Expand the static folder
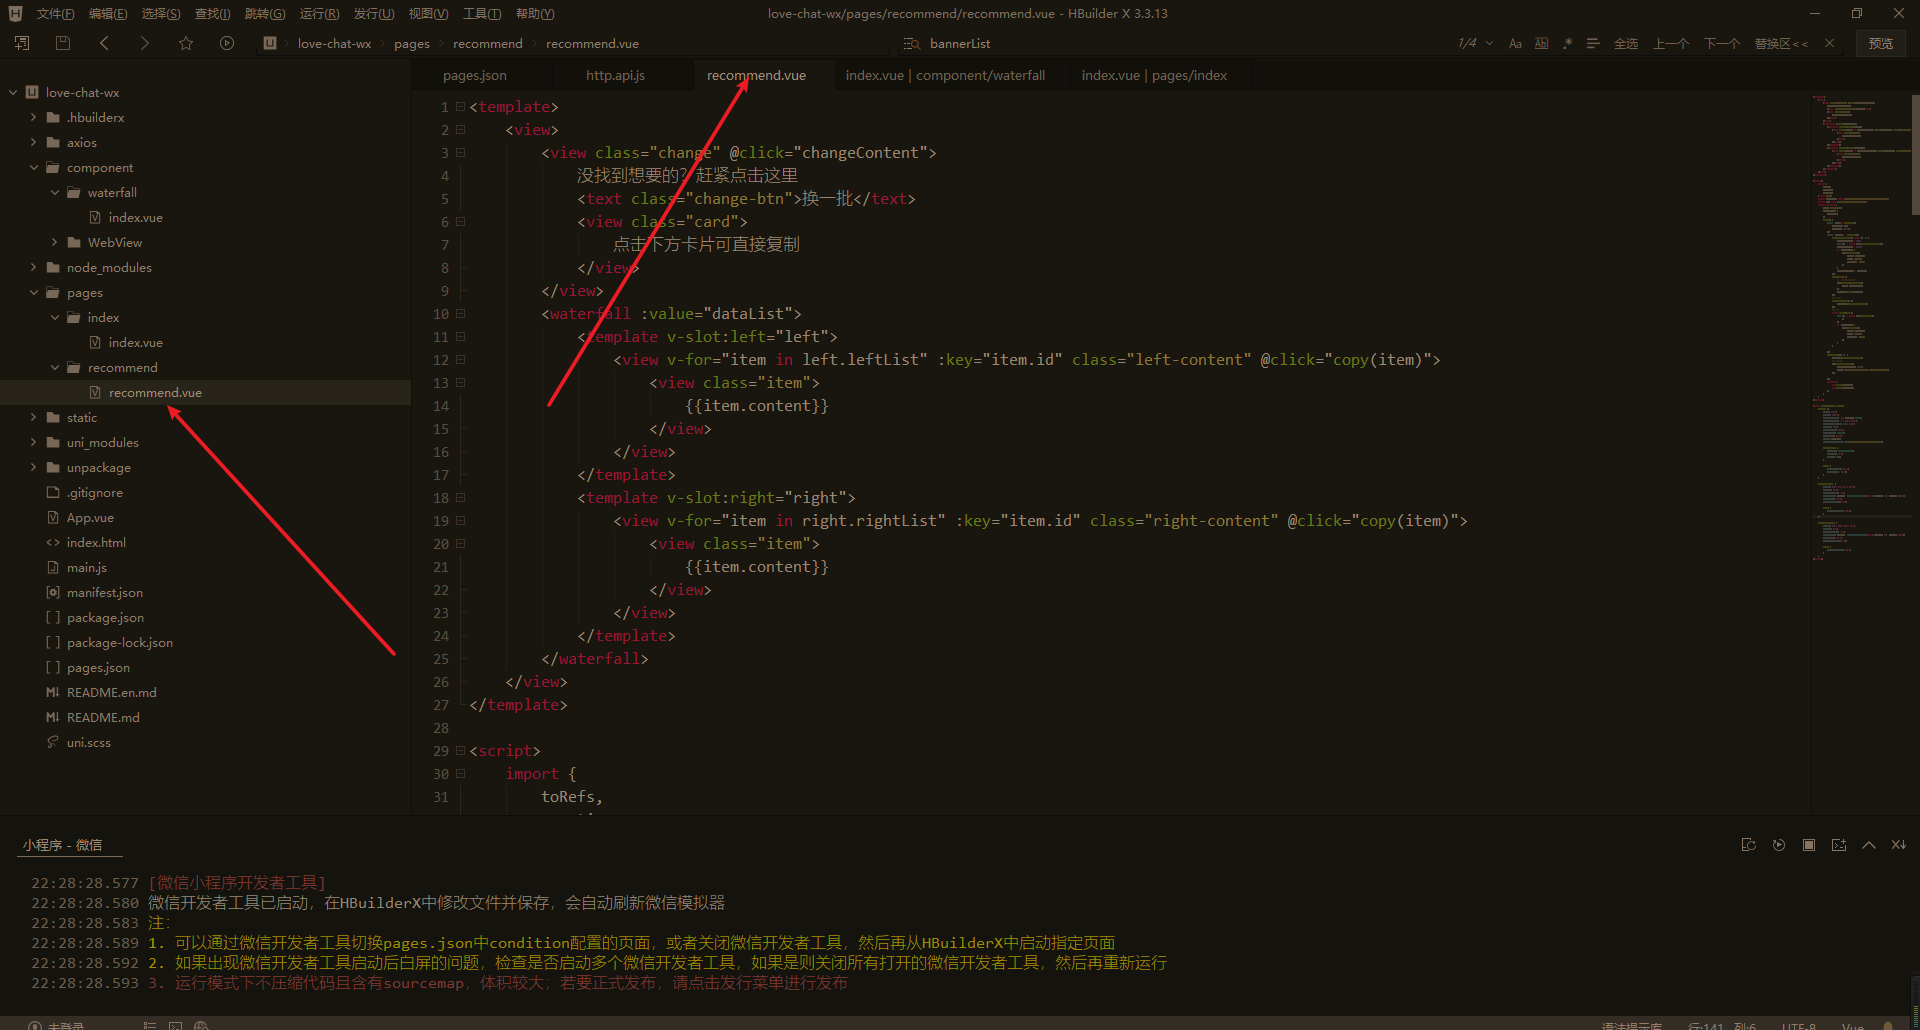Viewport: 1920px width, 1030px height. 33,417
